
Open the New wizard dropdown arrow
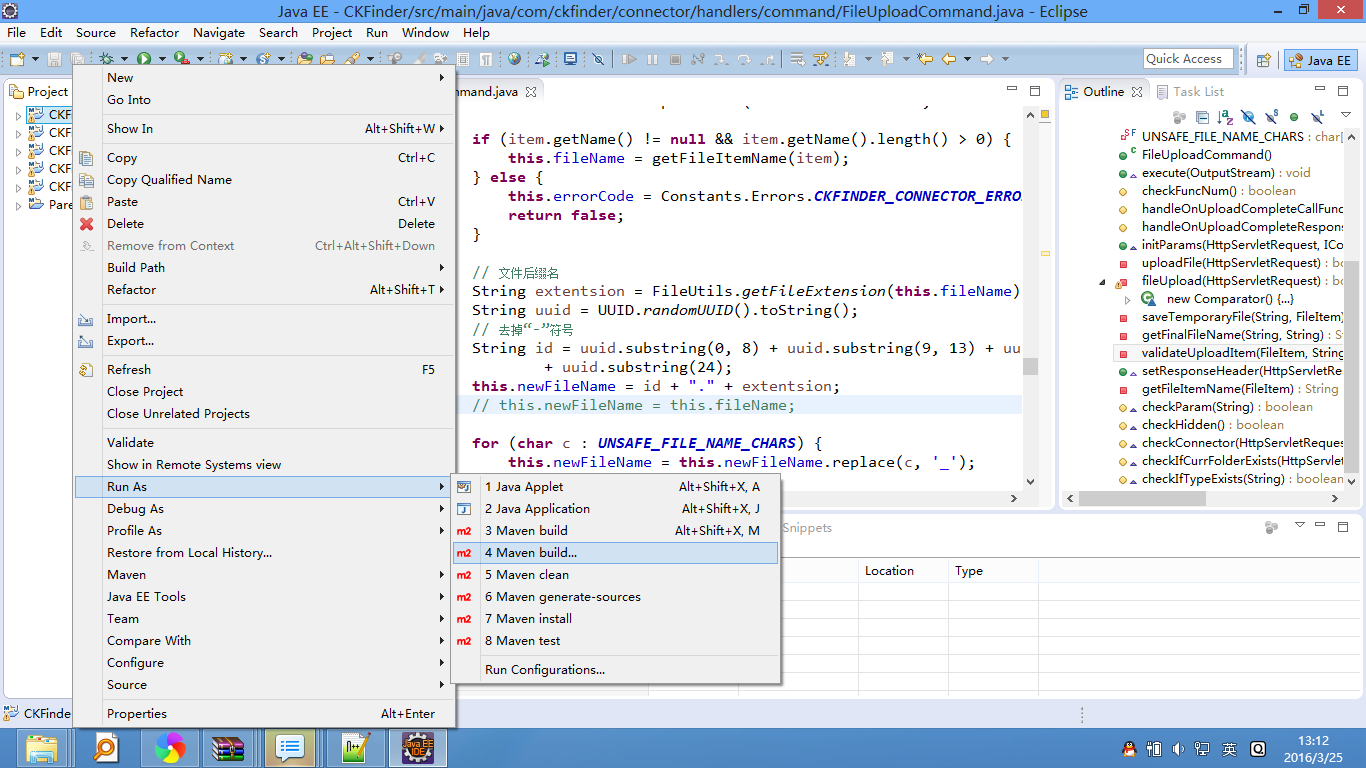coord(35,59)
